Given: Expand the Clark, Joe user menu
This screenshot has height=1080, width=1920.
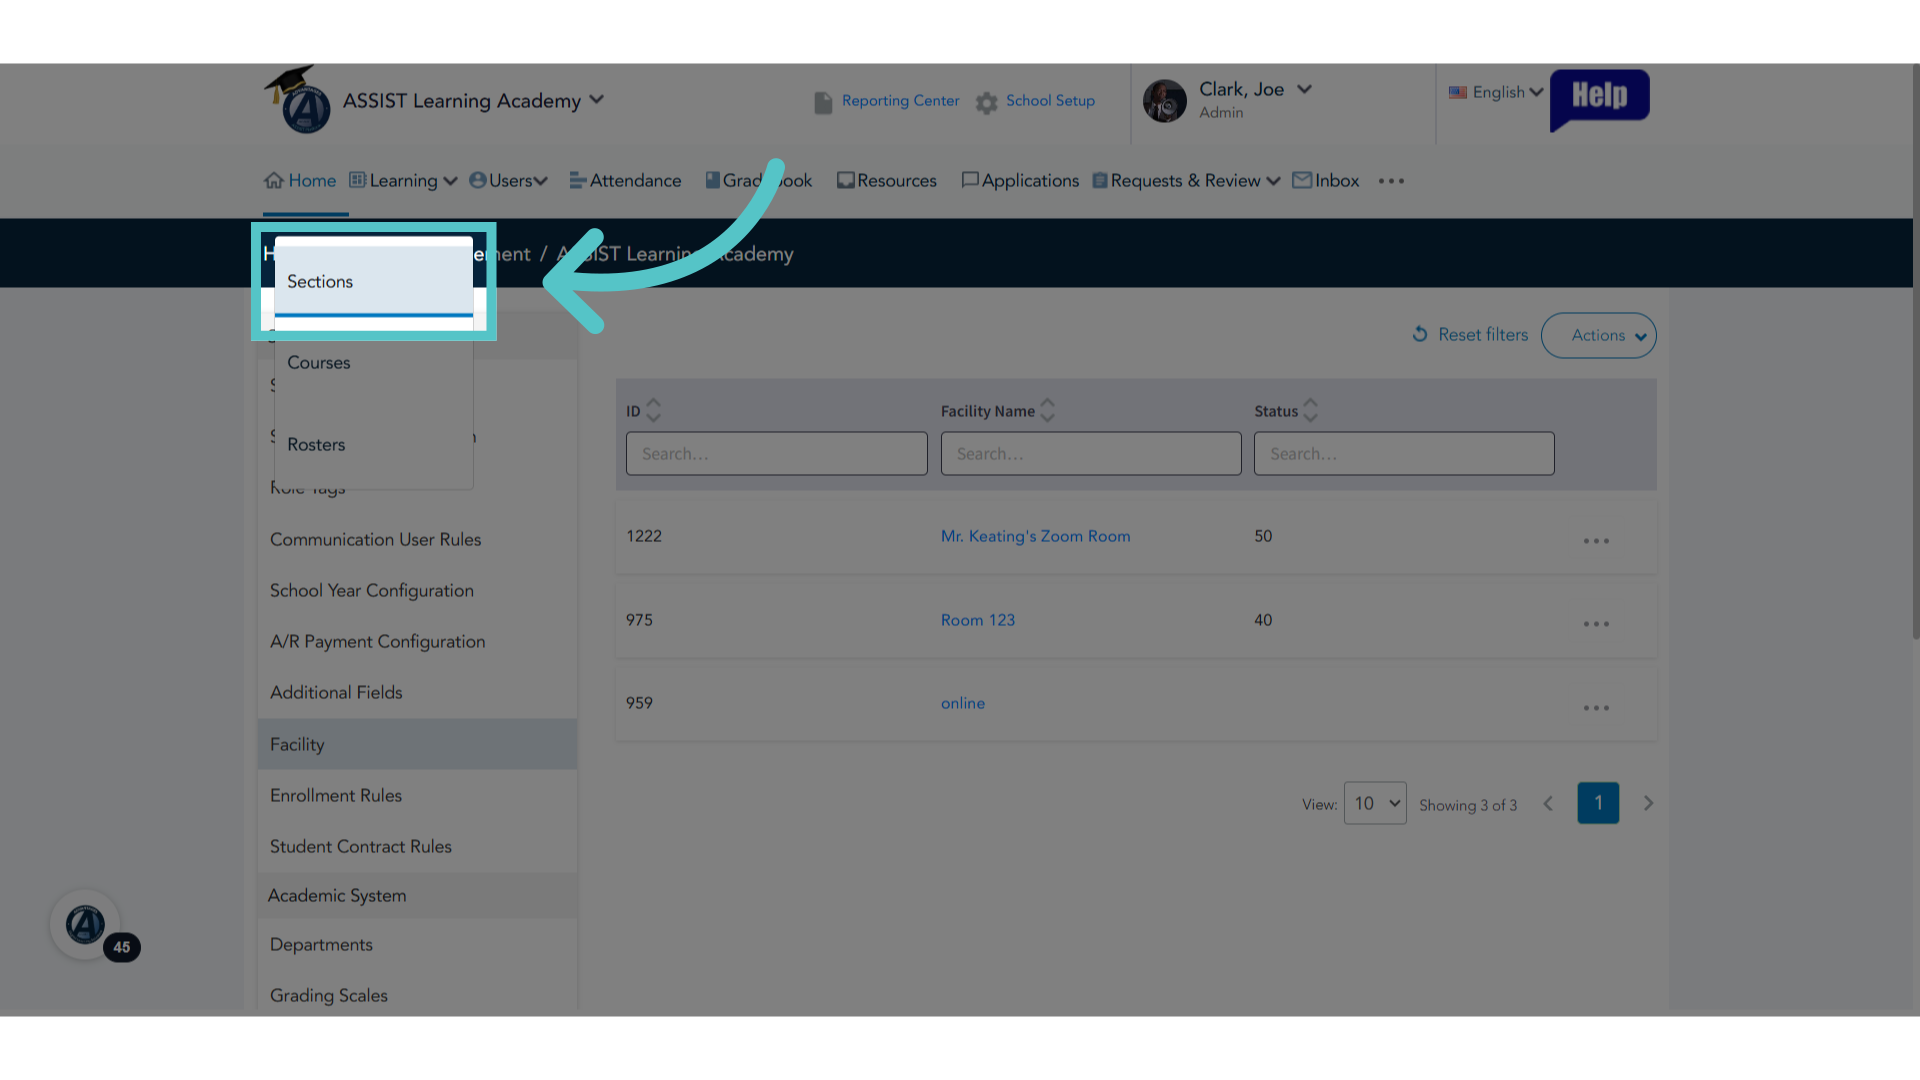Looking at the screenshot, I should point(1304,89).
